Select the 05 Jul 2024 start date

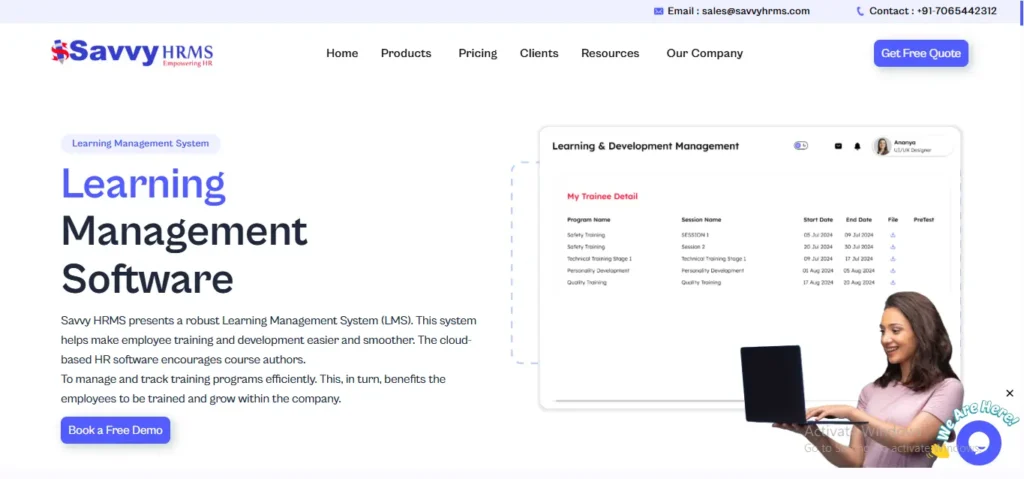(x=818, y=235)
